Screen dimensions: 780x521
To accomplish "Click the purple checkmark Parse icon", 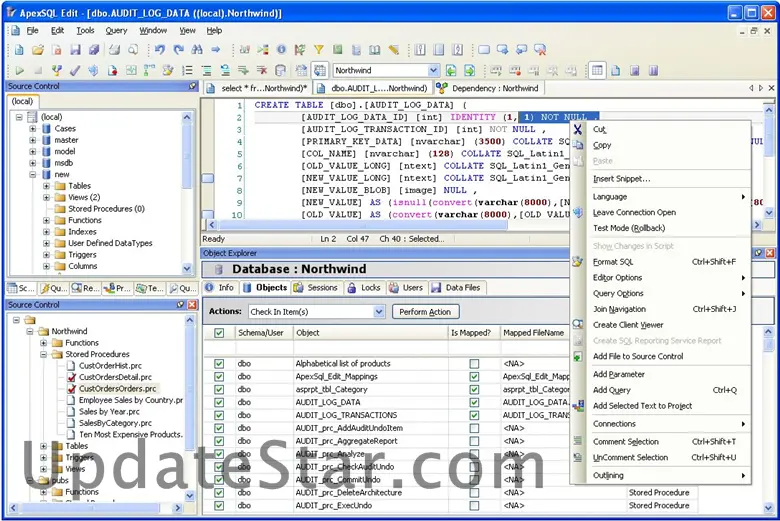I will click(x=75, y=71).
